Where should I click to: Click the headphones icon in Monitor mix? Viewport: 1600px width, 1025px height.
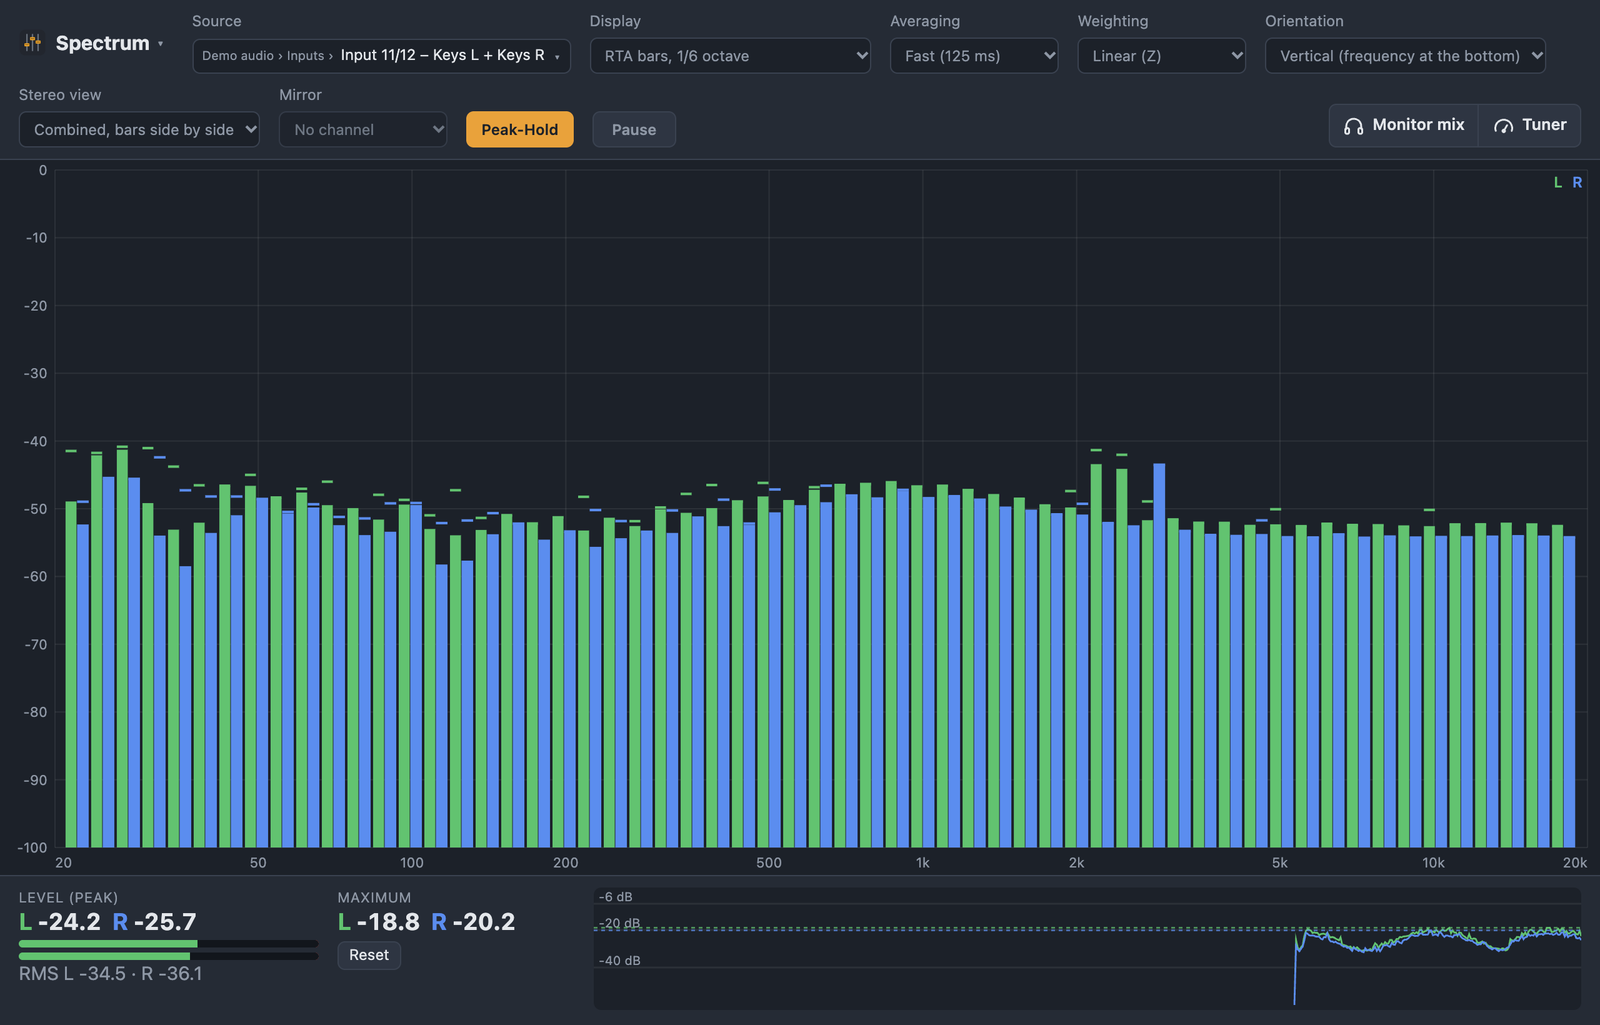(1353, 126)
